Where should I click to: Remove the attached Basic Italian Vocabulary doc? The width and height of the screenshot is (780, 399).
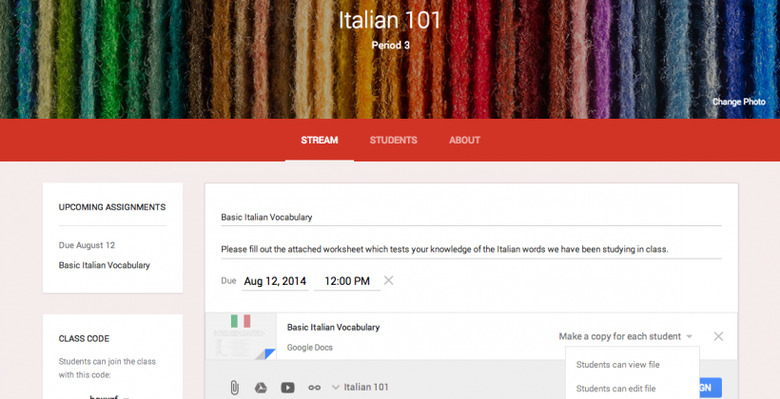pyautogui.click(x=718, y=336)
